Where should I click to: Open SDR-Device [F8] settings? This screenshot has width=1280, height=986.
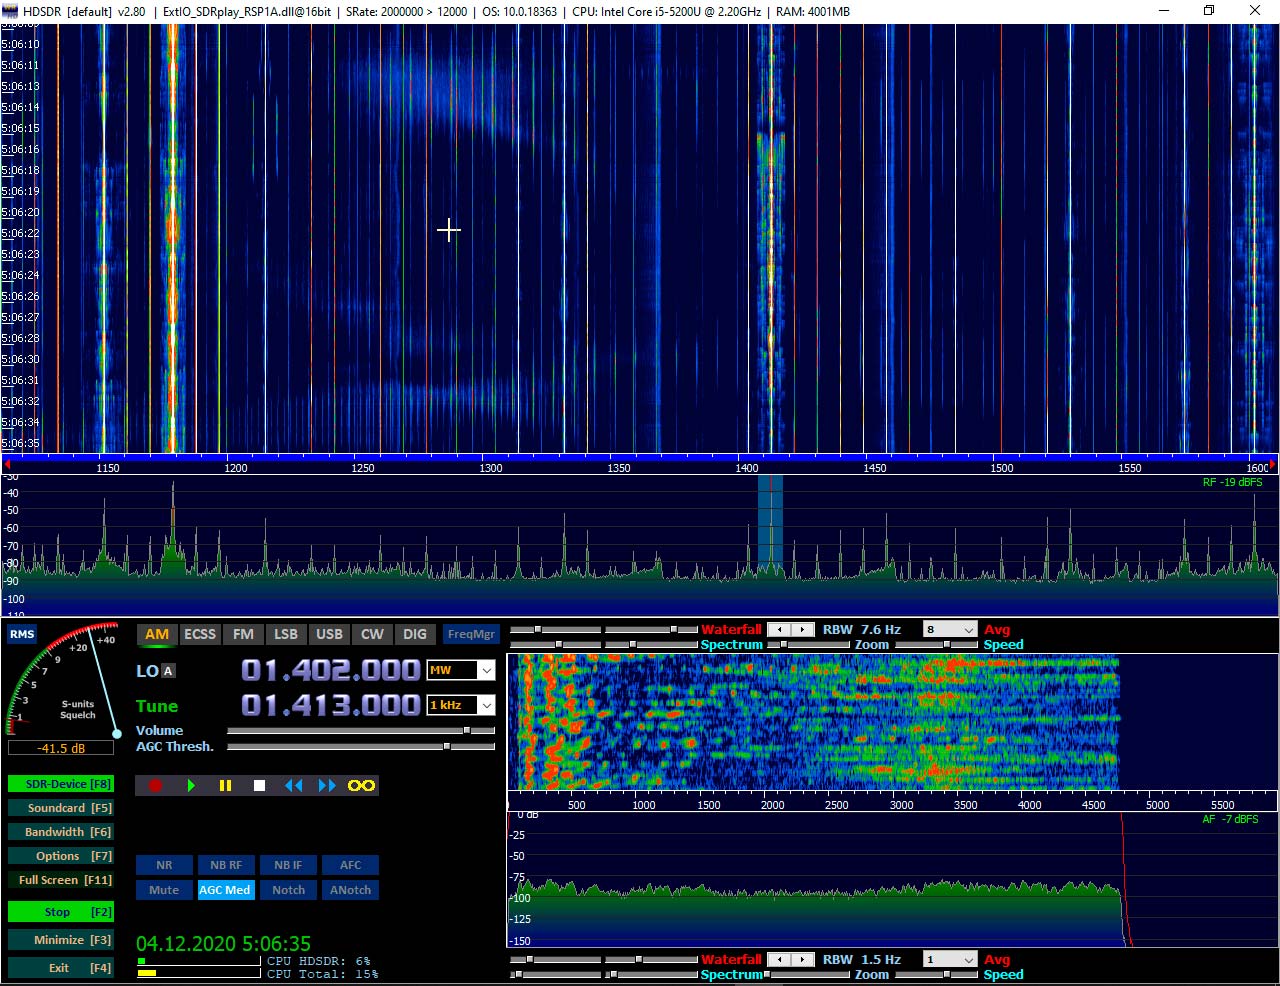coord(61,784)
